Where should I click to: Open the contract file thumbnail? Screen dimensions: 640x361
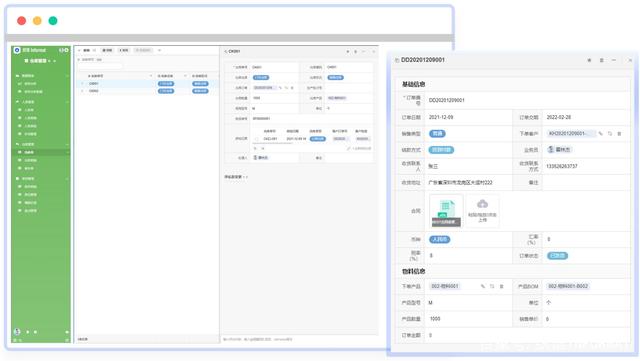[446, 211]
